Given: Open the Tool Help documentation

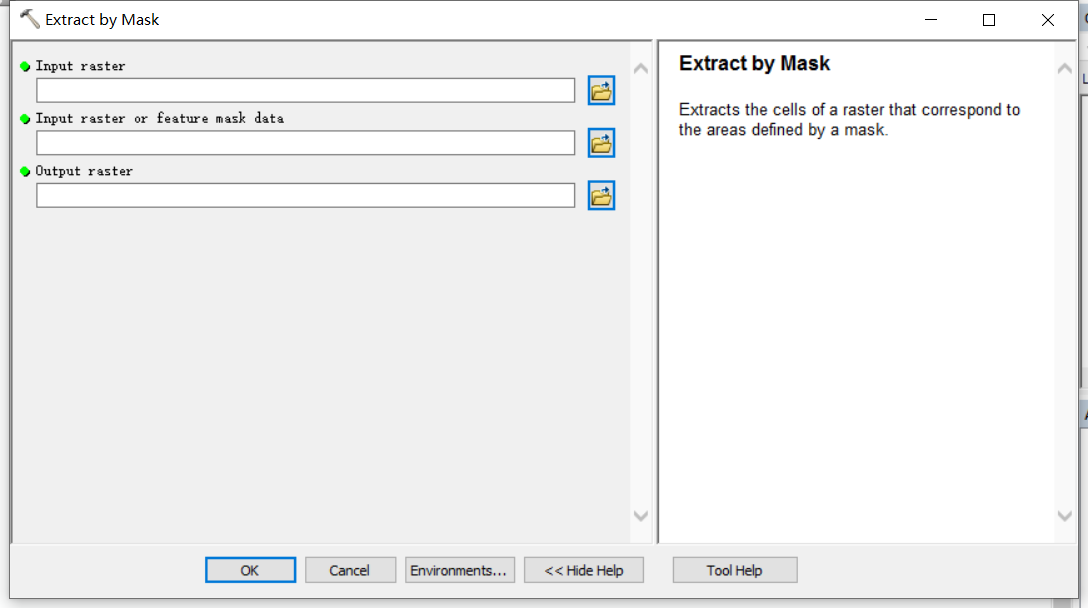Looking at the screenshot, I should coord(735,570).
